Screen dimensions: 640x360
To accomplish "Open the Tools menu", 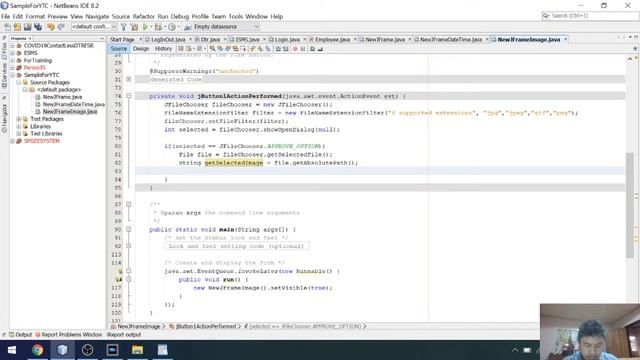I will click(236, 17).
